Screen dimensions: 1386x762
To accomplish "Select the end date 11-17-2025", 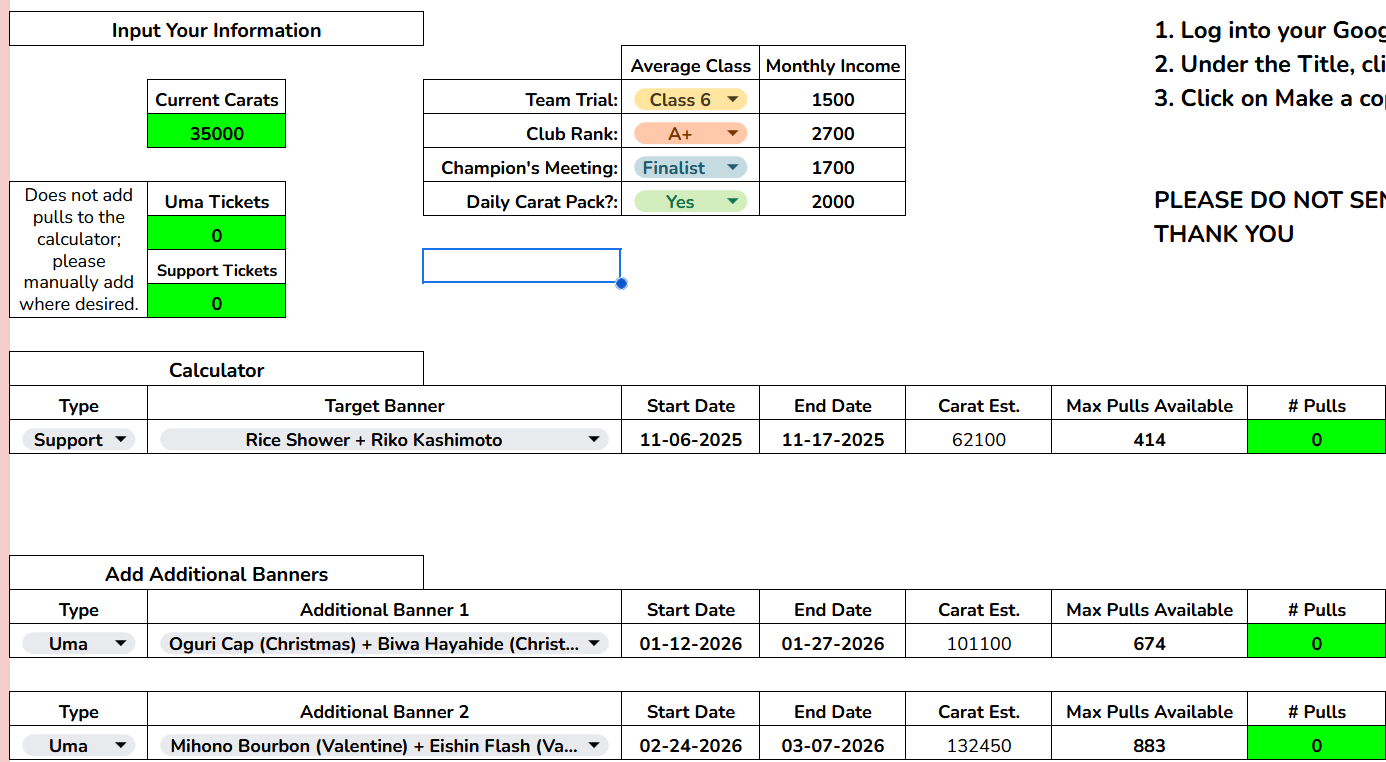I will (833, 437).
